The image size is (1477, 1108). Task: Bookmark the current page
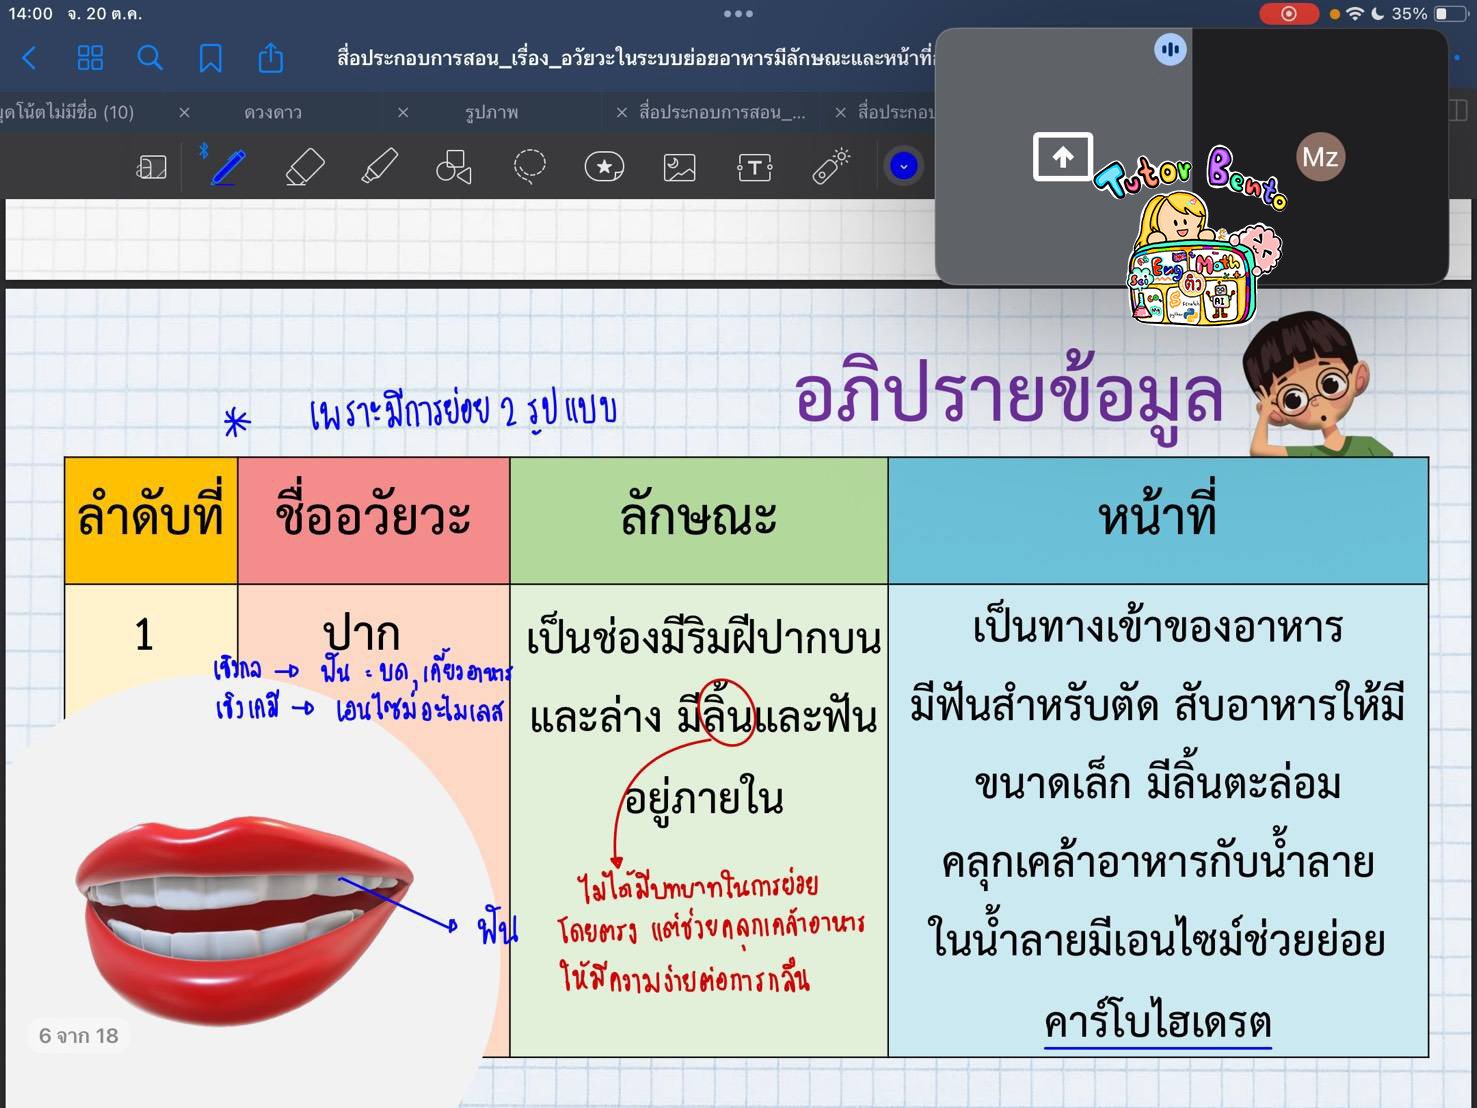point(210,58)
